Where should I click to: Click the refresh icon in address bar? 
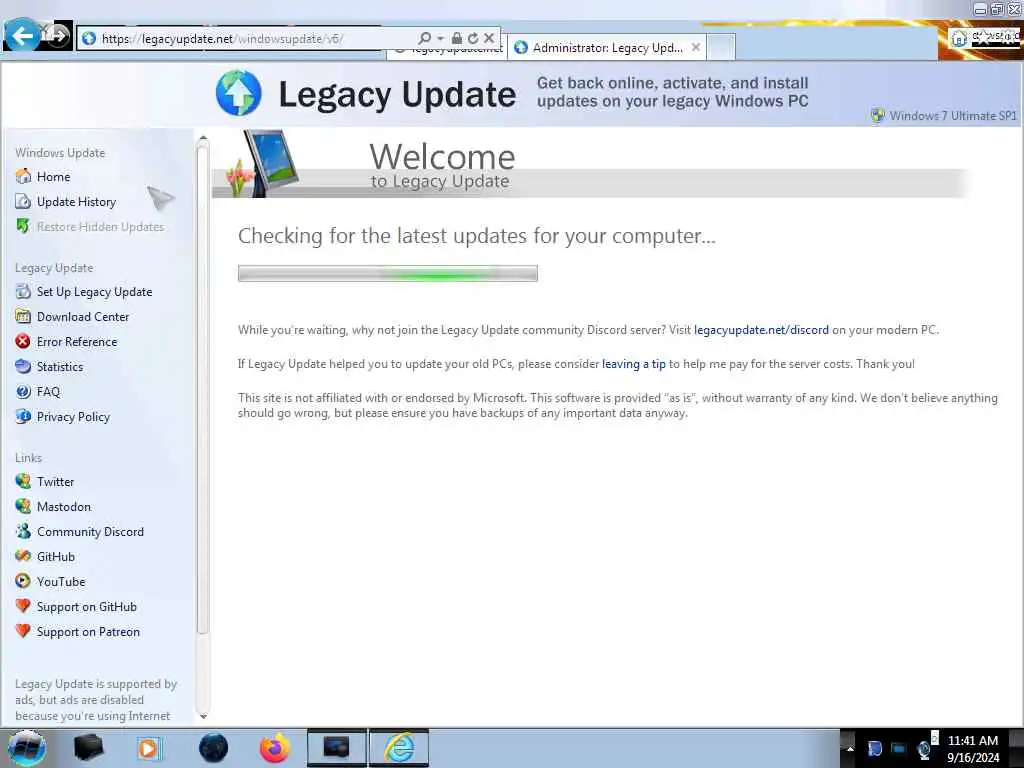[473, 39]
